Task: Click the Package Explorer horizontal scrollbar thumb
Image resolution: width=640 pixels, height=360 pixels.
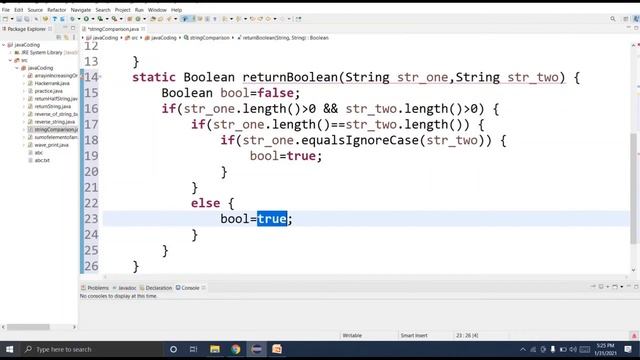Action: (x=28, y=327)
